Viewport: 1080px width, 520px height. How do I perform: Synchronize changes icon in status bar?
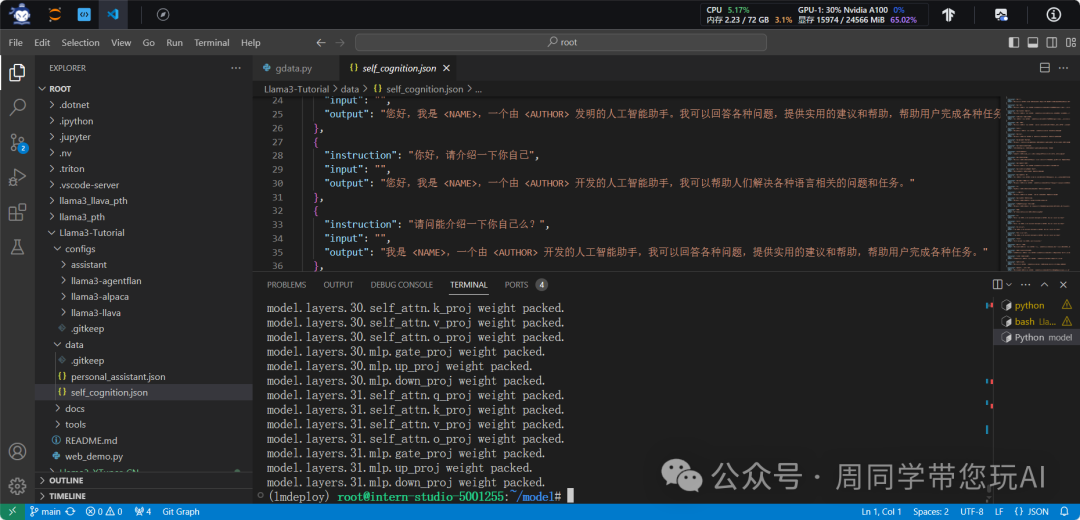(70, 512)
